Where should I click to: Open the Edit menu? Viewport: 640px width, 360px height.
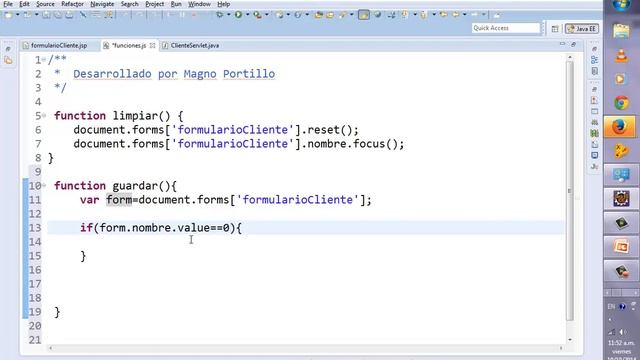tap(24, 4)
